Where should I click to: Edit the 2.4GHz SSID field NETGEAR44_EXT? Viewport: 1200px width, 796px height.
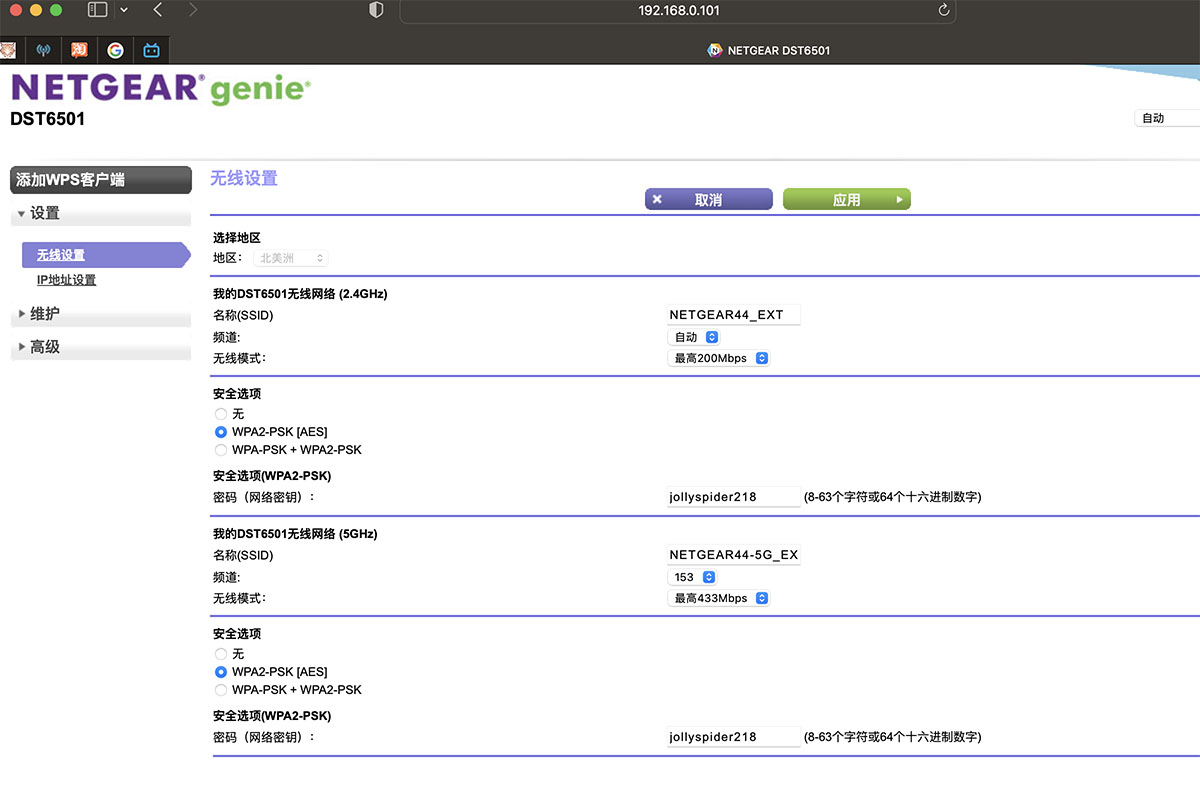733,315
